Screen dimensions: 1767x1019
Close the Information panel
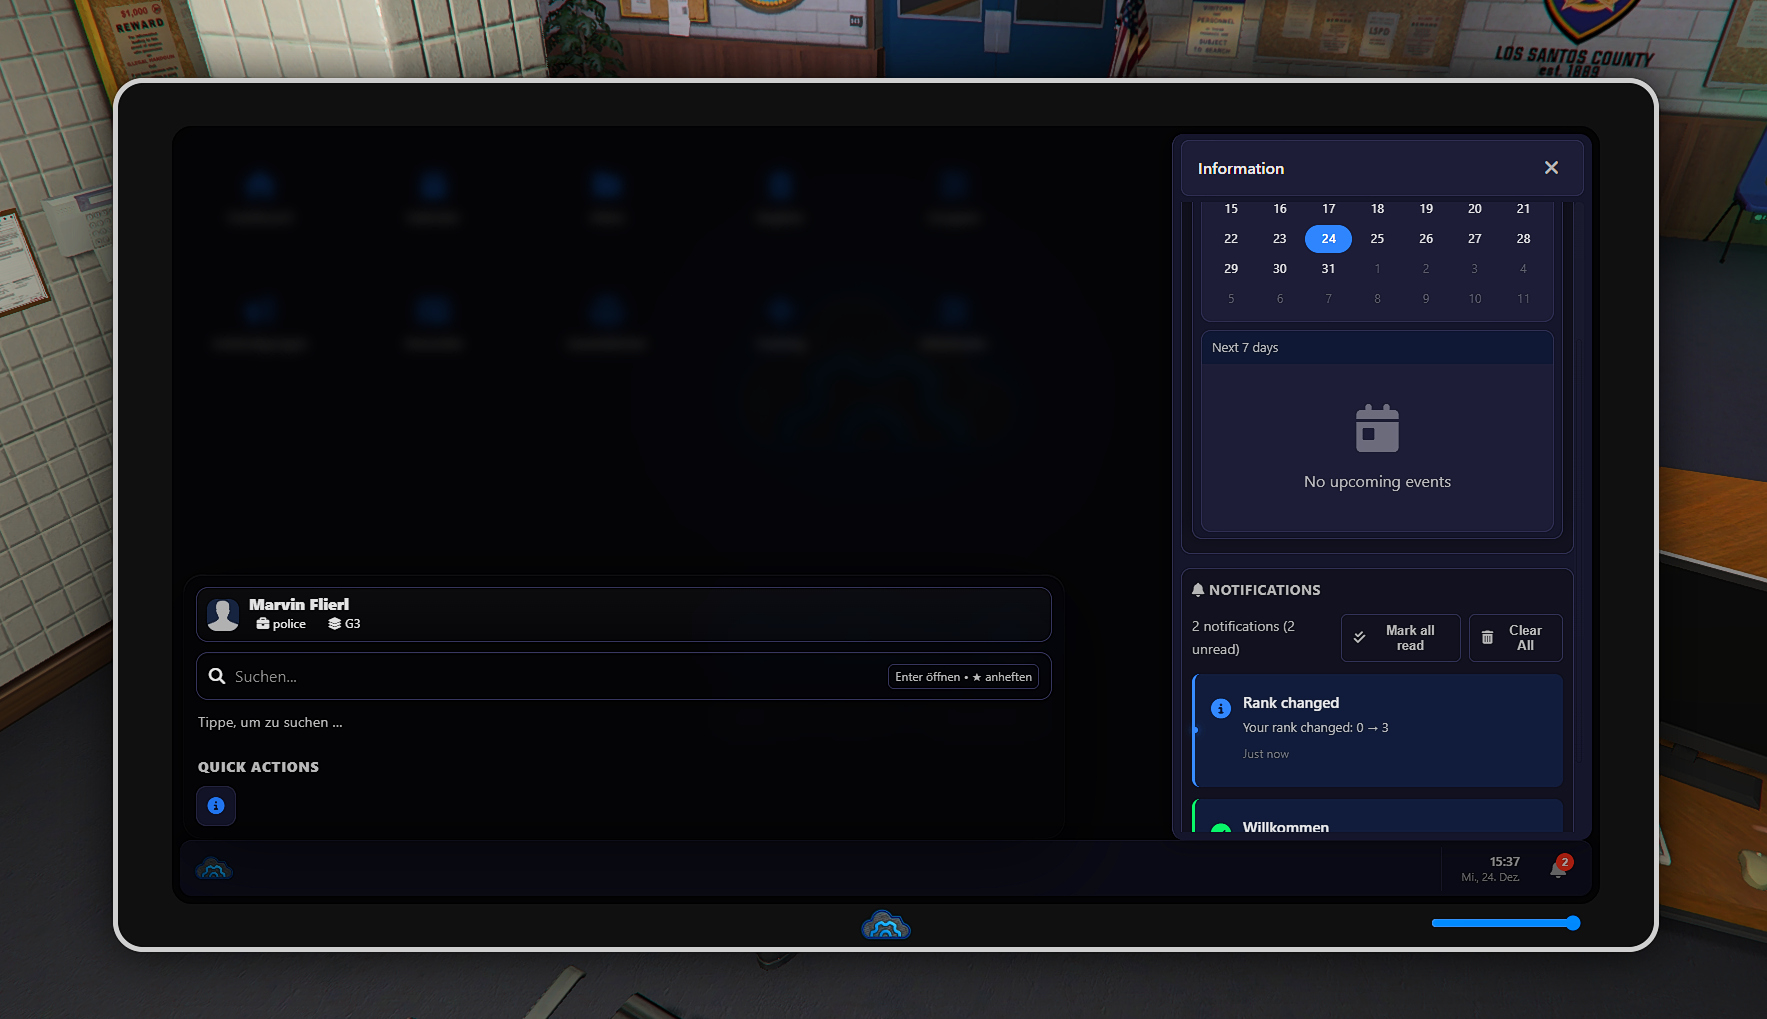click(x=1551, y=168)
